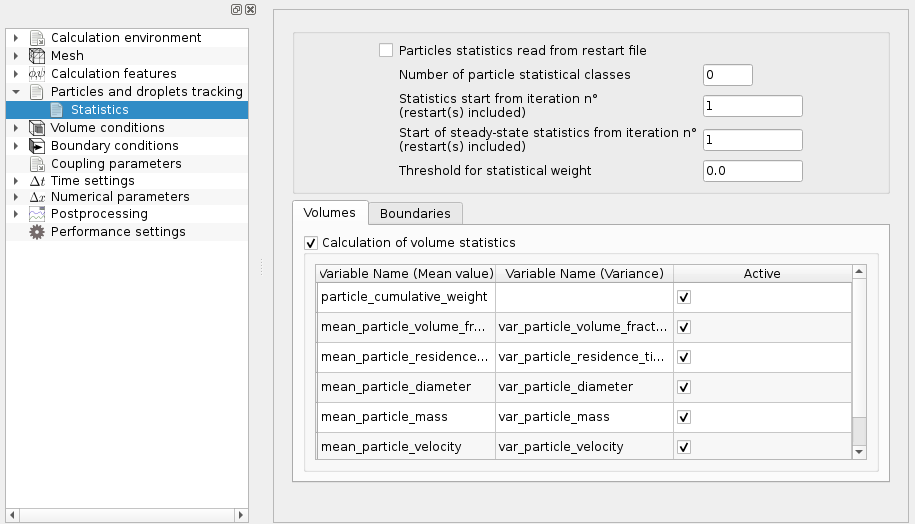Click the Mesh icon in the tree

[38, 56]
